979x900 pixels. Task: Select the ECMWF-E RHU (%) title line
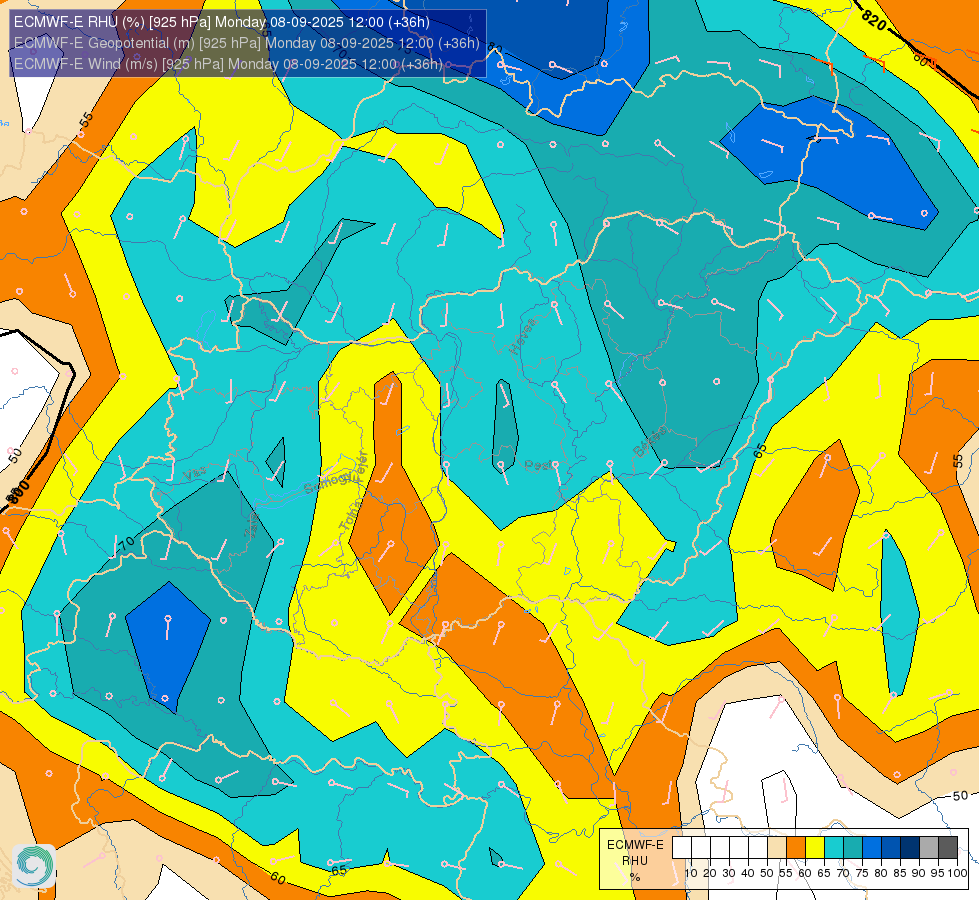[222, 22]
